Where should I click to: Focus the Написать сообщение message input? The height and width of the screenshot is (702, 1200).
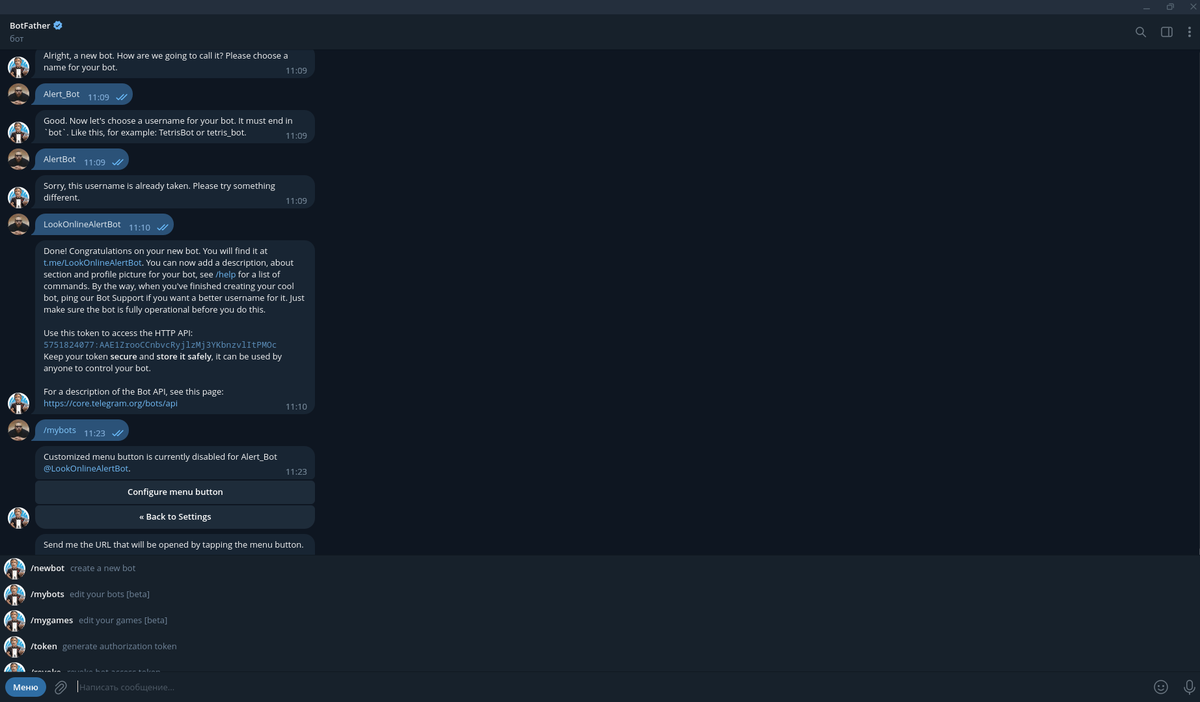[x=610, y=687]
